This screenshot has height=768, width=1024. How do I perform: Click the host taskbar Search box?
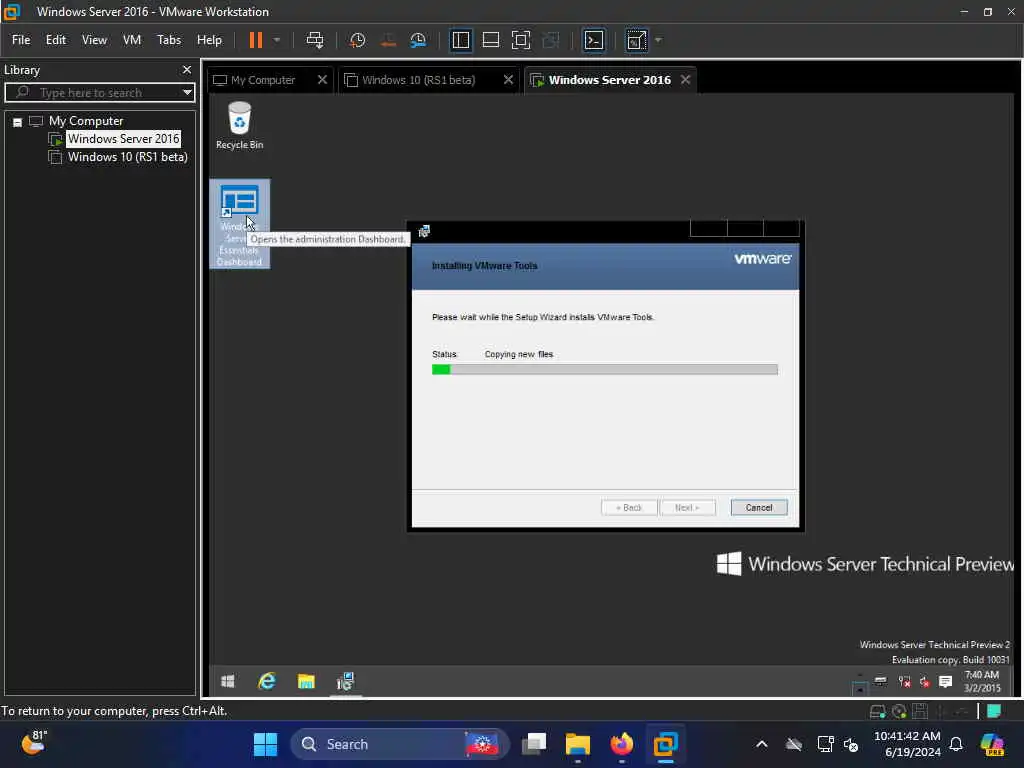399,744
